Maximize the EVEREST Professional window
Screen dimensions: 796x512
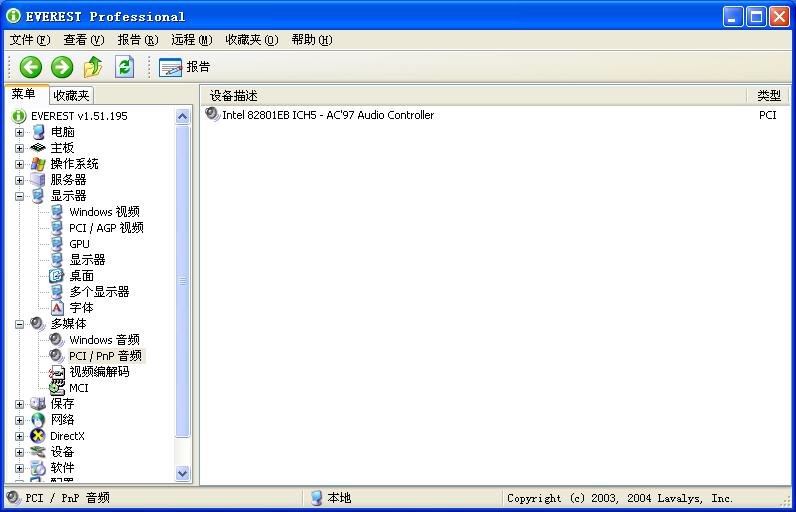[x=756, y=17]
